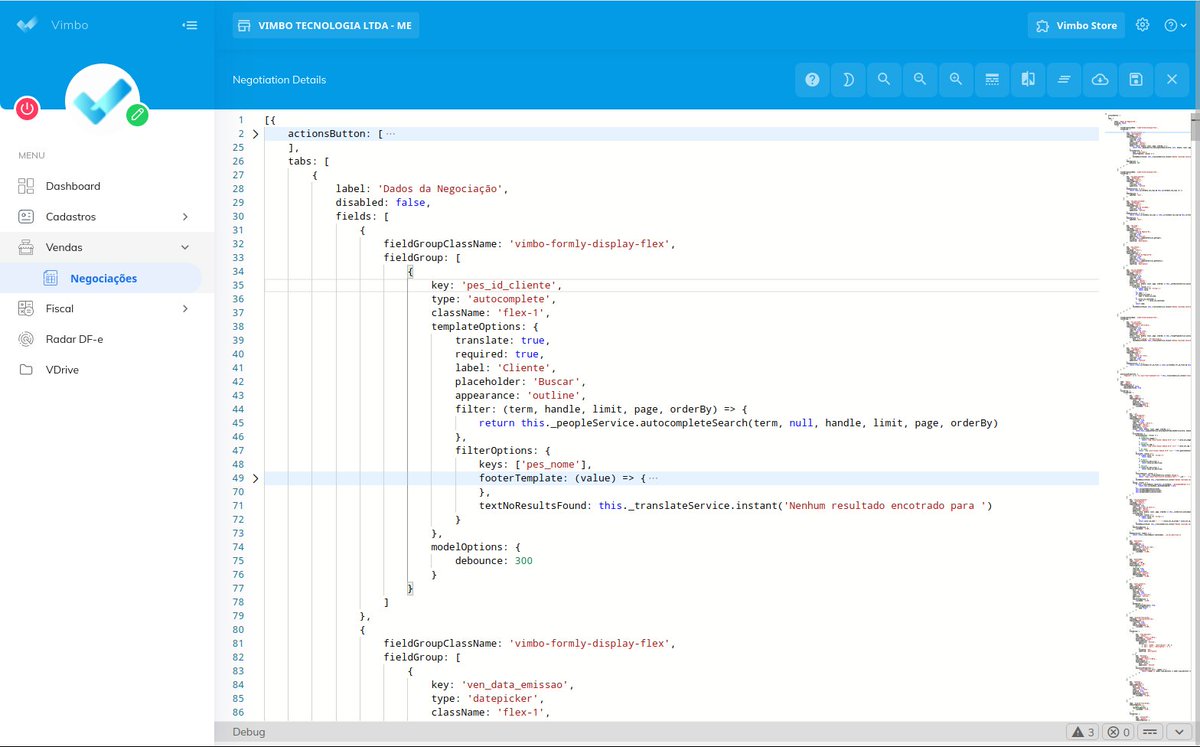The height and width of the screenshot is (747, 1200).
Task: Toggle dark theme with moon icon
Action: pyautogui.click(x=848, y=80)
